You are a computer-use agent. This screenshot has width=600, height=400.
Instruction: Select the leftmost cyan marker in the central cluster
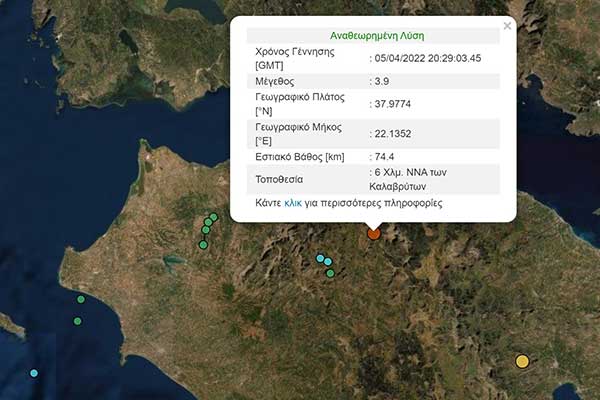click(320, 258)
